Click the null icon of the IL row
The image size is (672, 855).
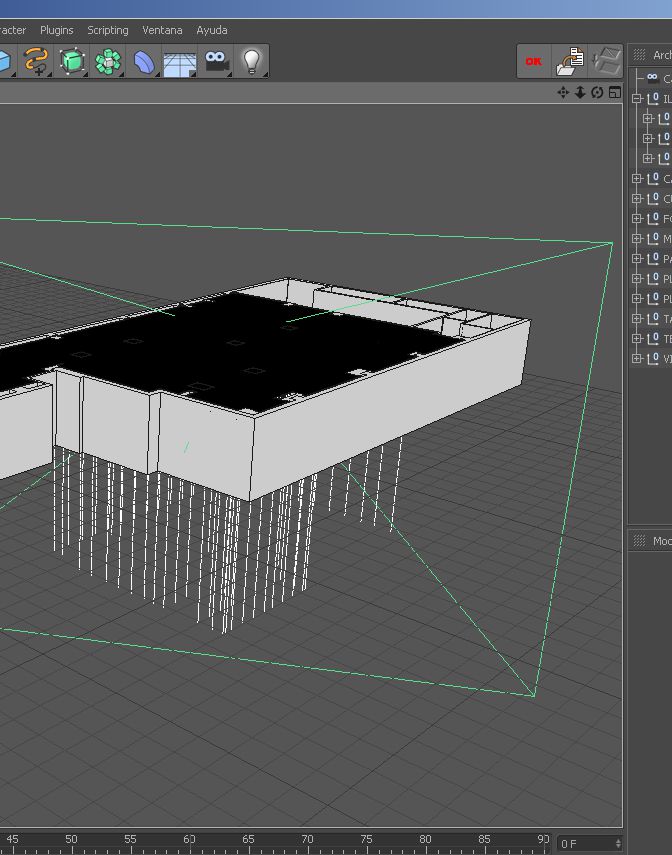(653, 98)
